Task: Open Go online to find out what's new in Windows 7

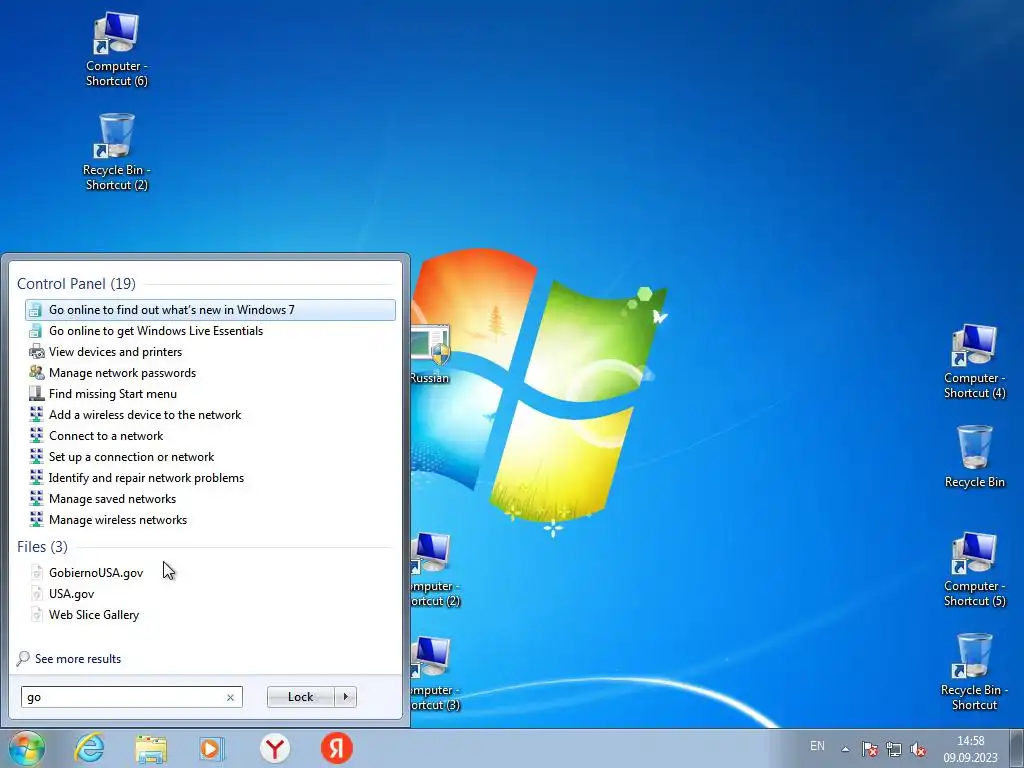Action: [210, 310]
